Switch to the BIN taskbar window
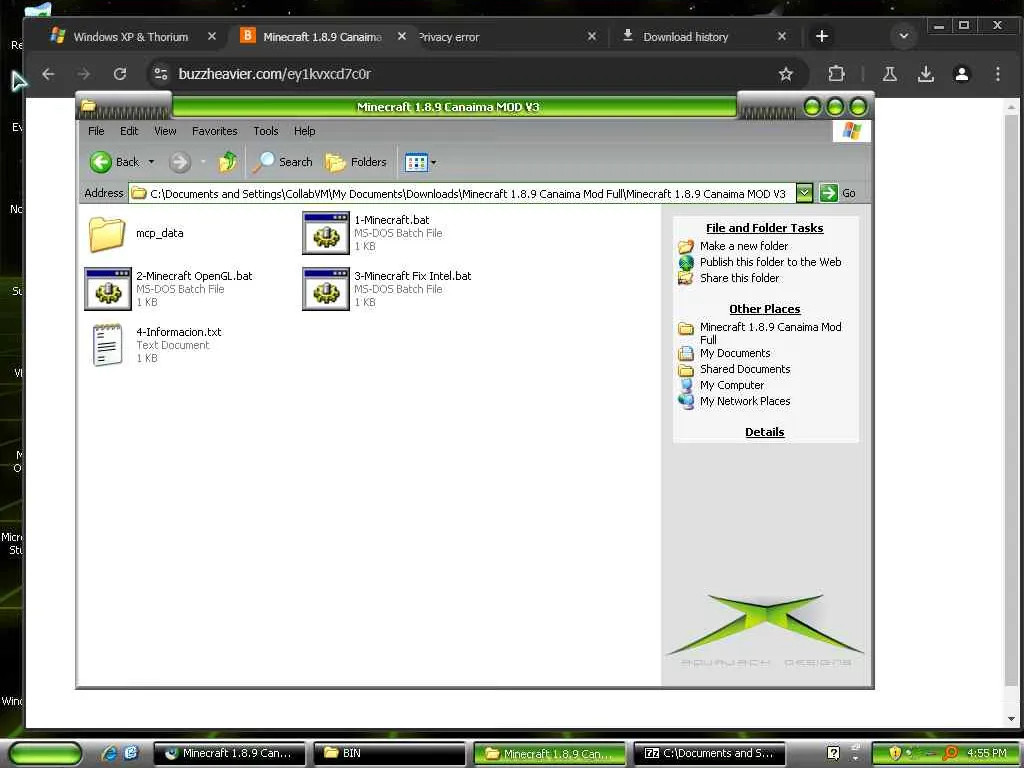Image resolution: width=1024 pixels, height=768 pixels. tap(390, 753)
